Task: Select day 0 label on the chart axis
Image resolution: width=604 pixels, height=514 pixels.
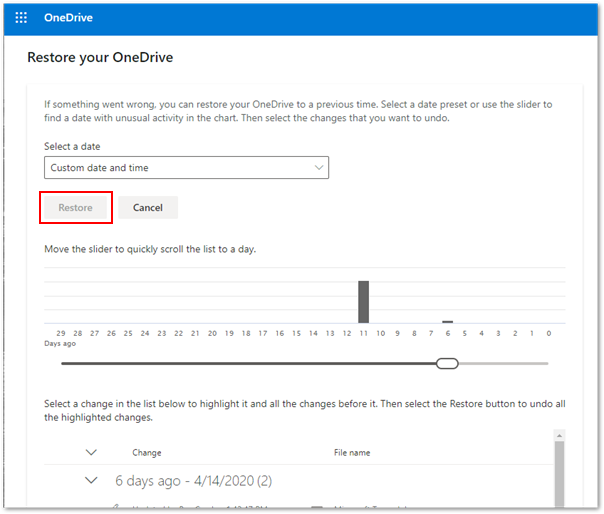Action: (x=549, y=333)
